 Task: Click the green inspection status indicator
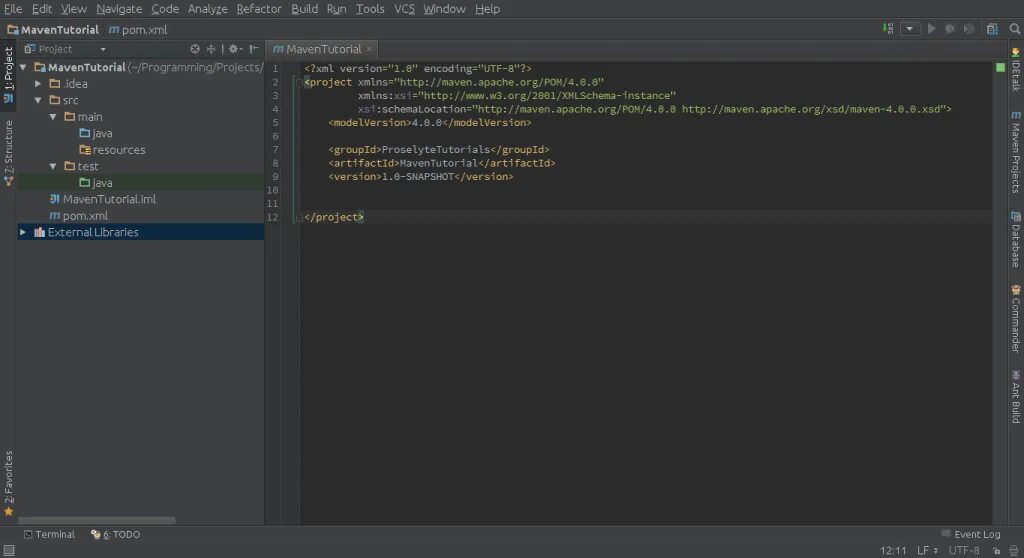[1000, 67]
